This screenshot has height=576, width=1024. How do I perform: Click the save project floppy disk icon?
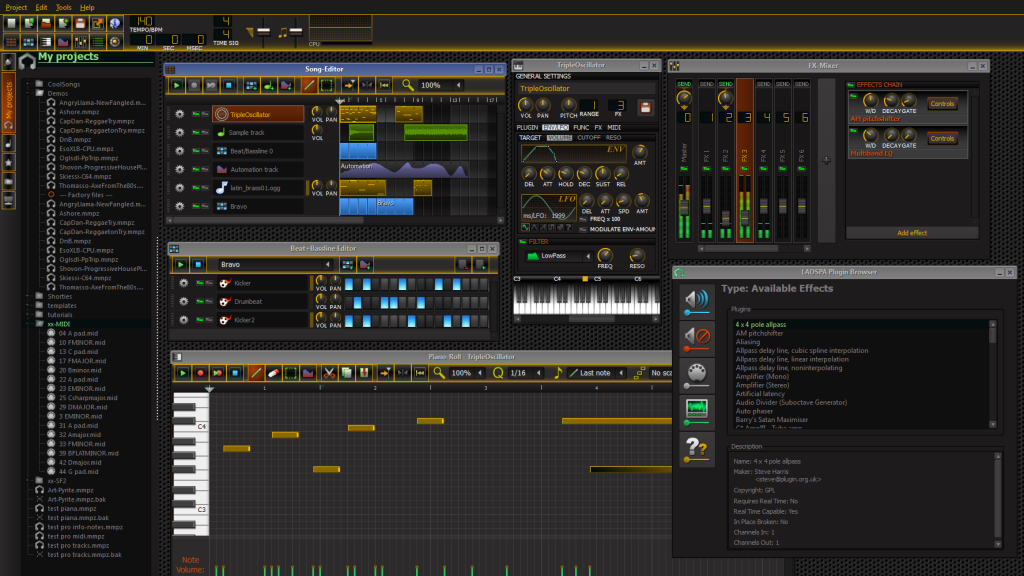pos(80,24)
